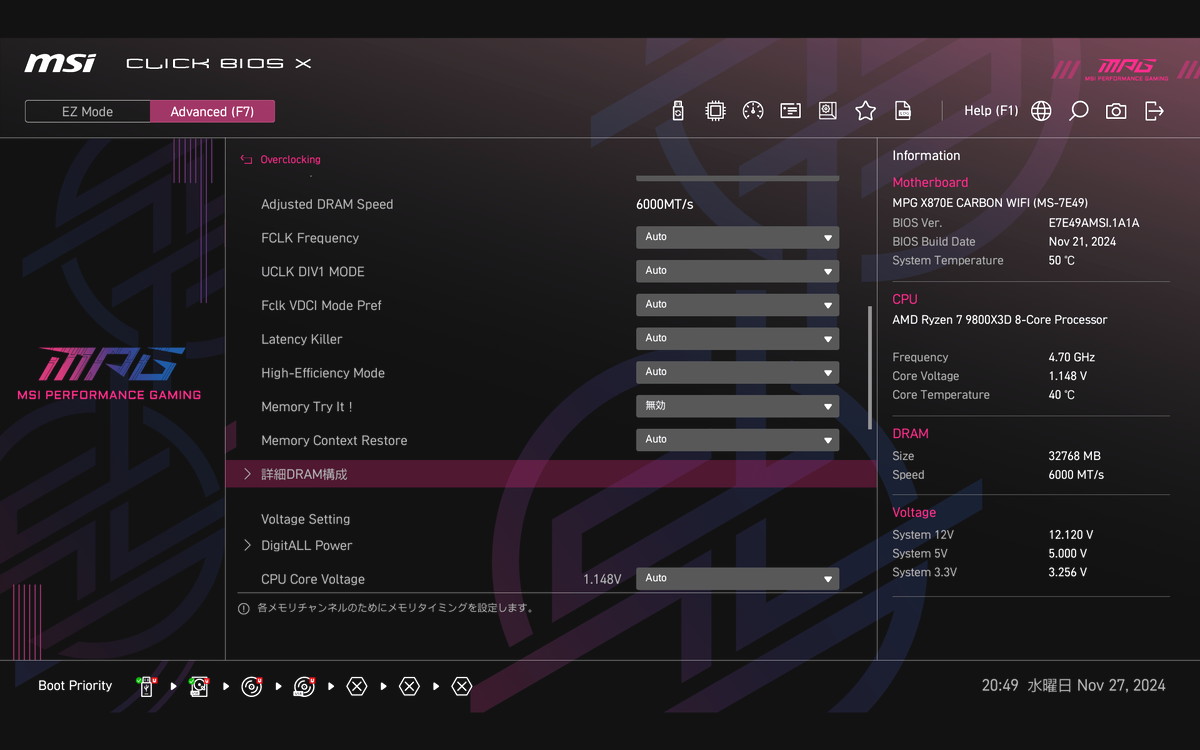Open Favorites with the star icon

[865, 111]
